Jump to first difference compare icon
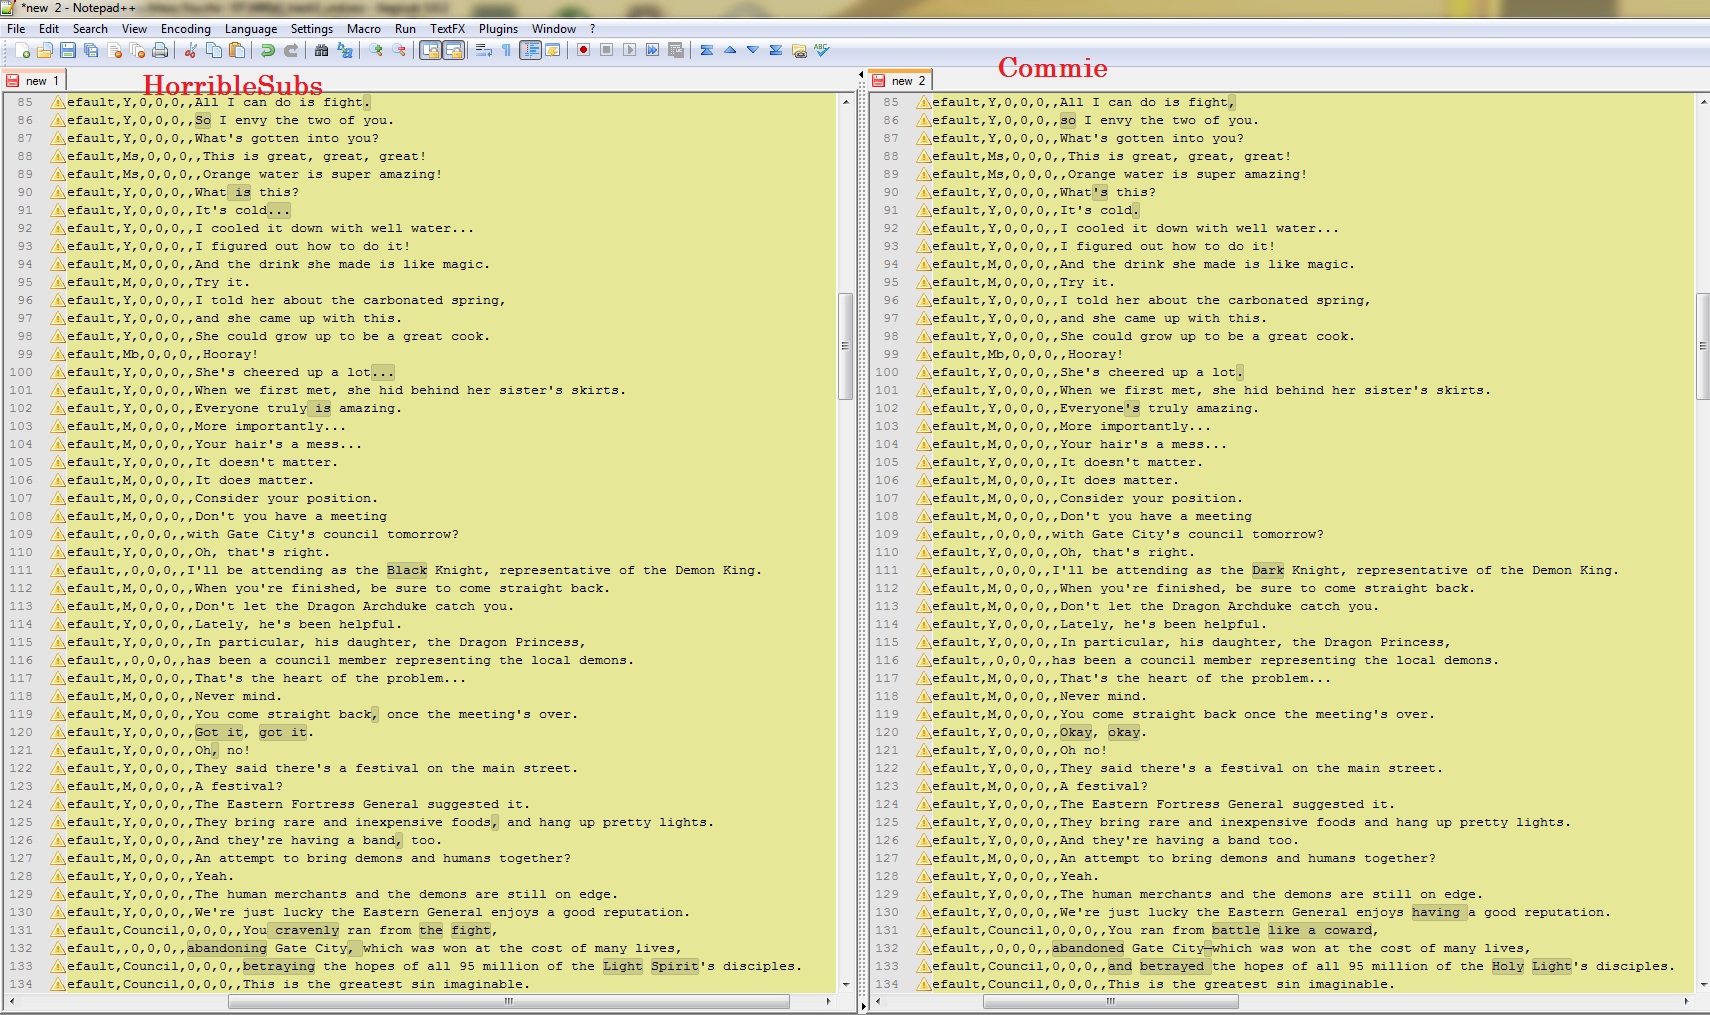1710x1015 pixels. [x=707, y=51]
